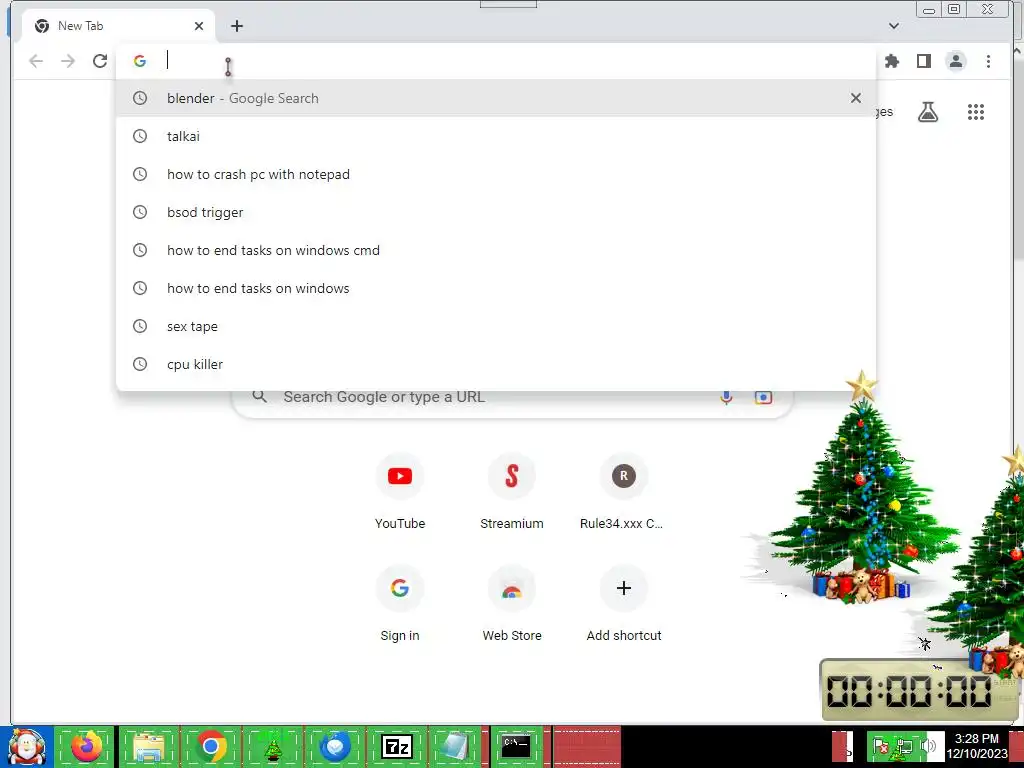1024x768 pixels.
Task: Launch Firefox from the taskbar
Action: (86, 746)
